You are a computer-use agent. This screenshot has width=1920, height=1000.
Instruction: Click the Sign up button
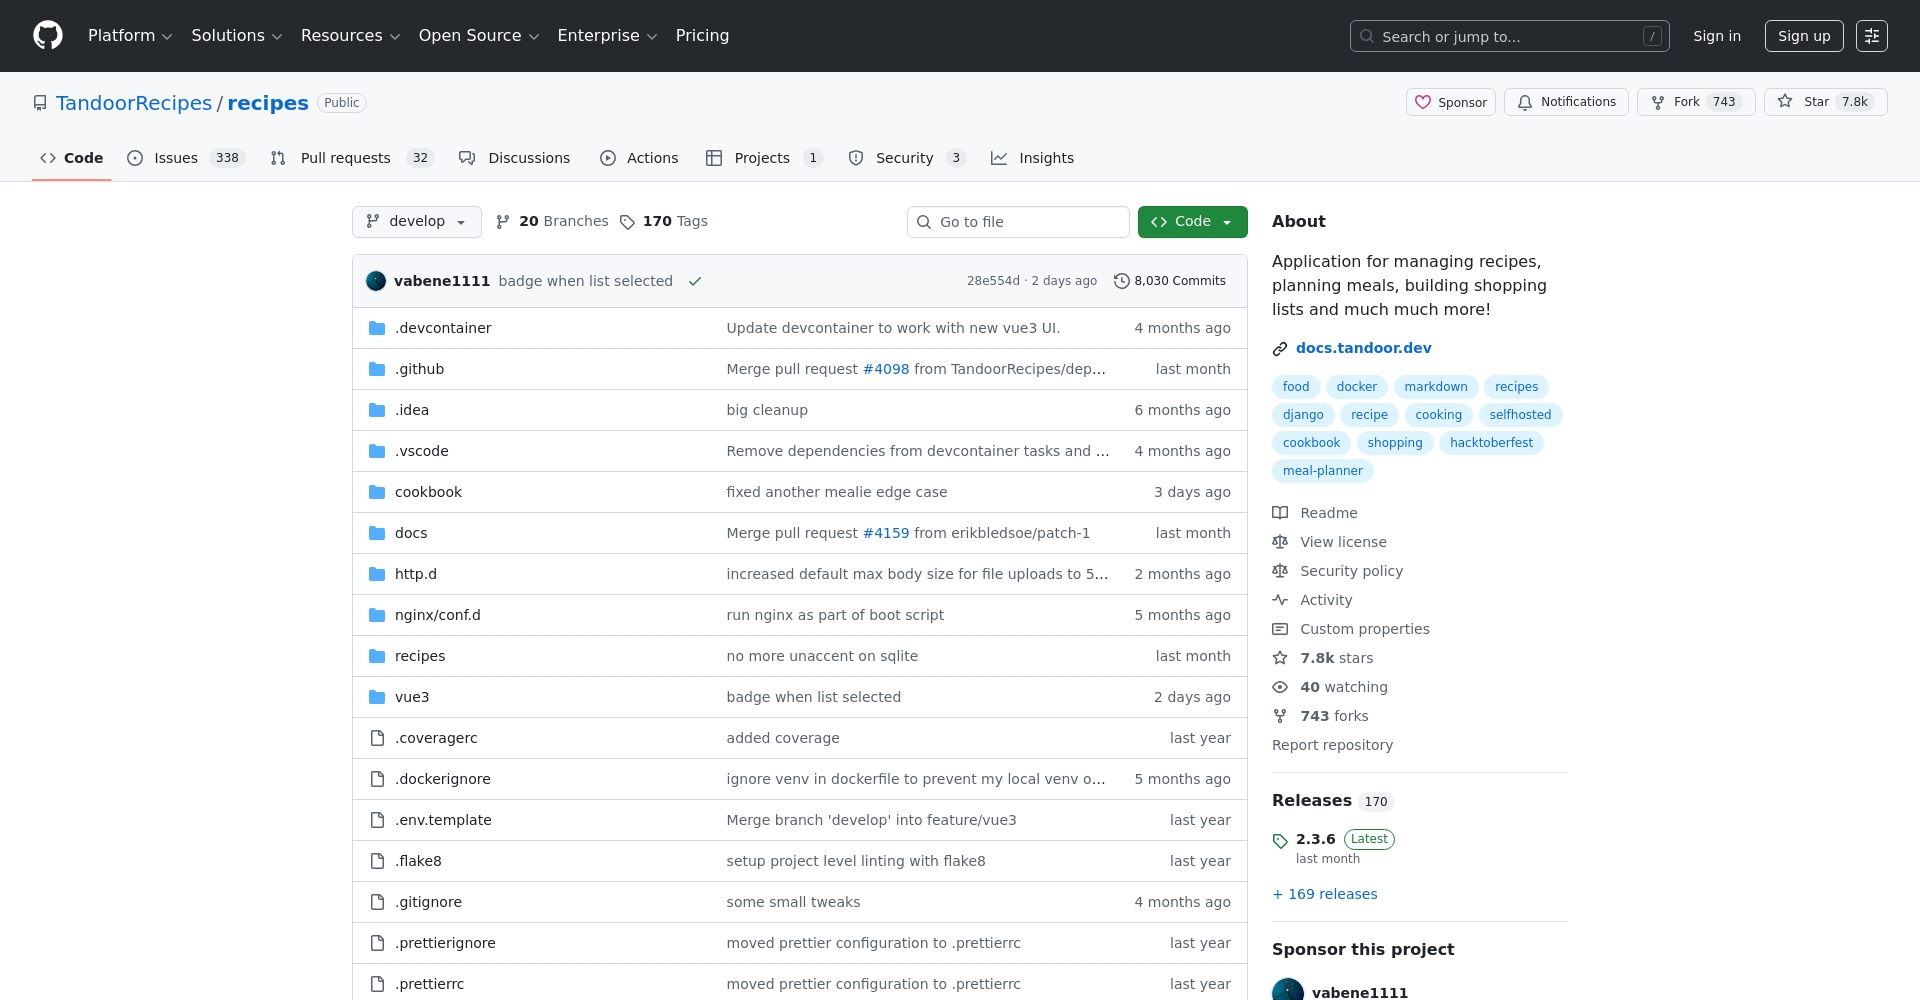click(1803, 36)
